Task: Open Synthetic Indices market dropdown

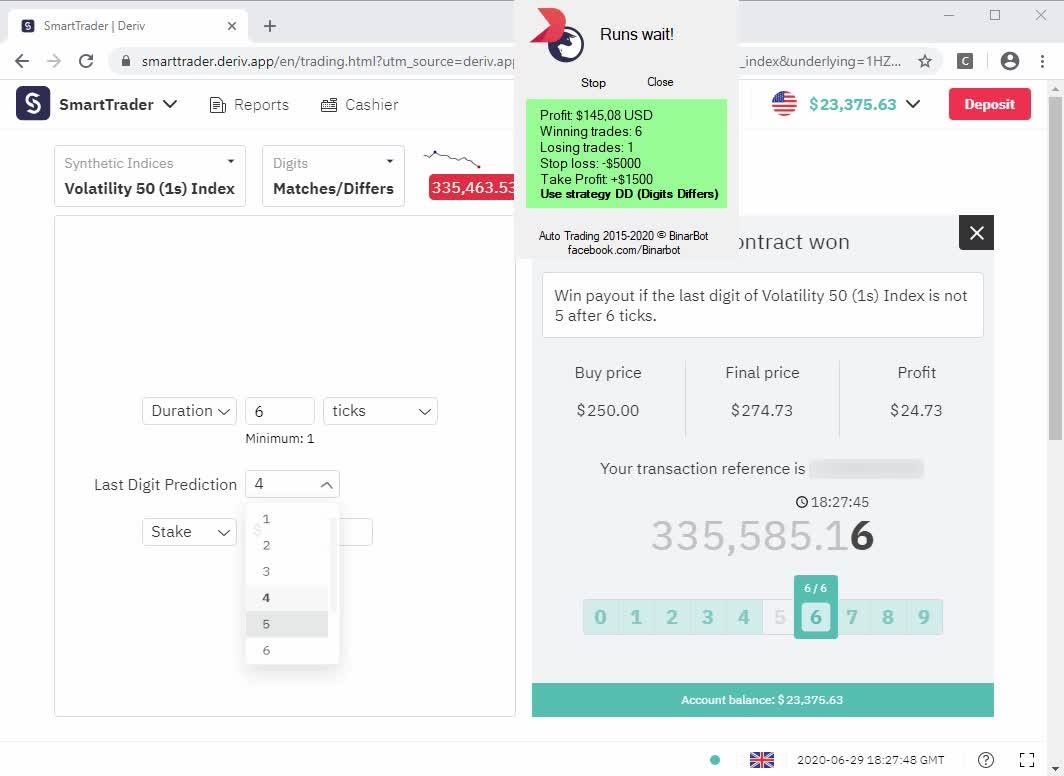Action: [x=150, y=176]
